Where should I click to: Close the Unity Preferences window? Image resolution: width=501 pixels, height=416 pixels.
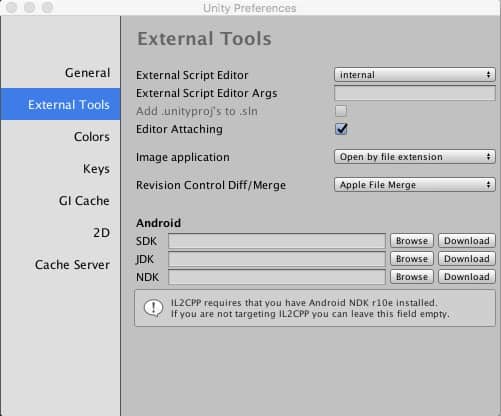pyautogui.click(x=11, y=7)
